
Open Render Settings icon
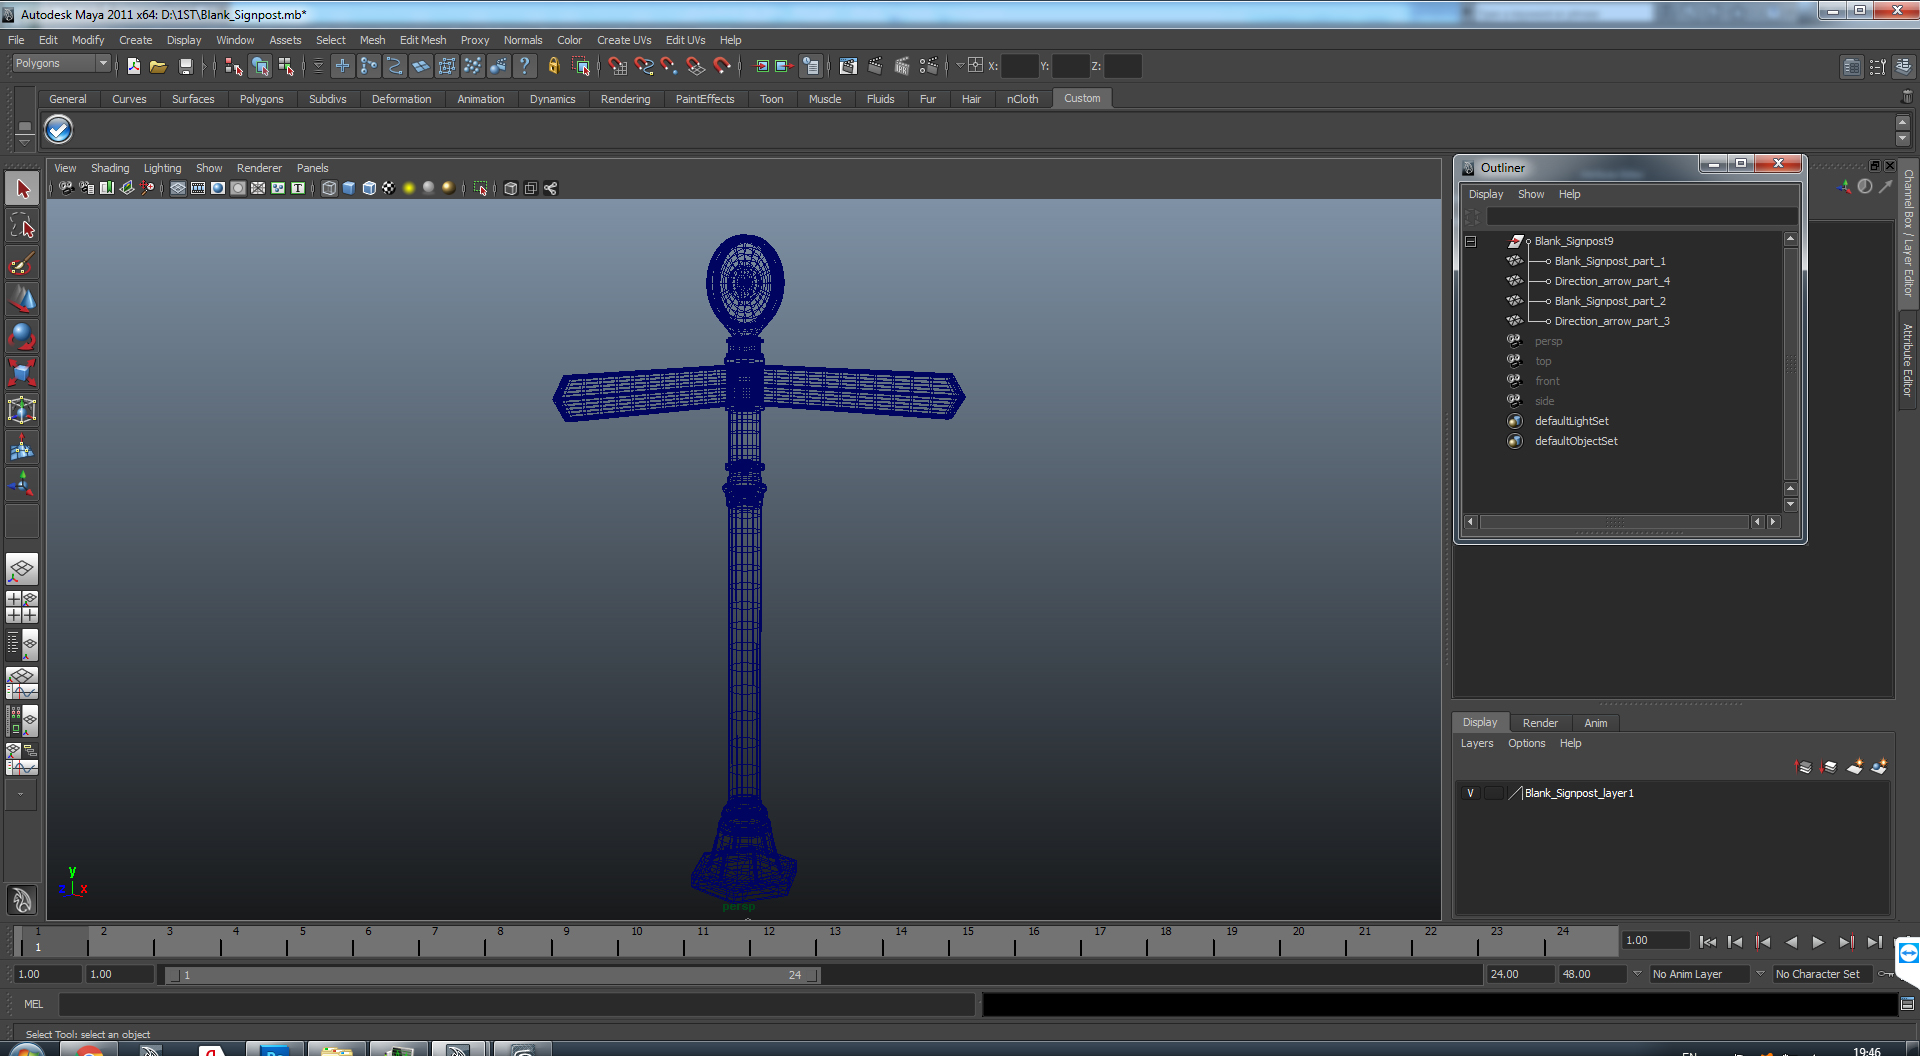click(929, 66)
